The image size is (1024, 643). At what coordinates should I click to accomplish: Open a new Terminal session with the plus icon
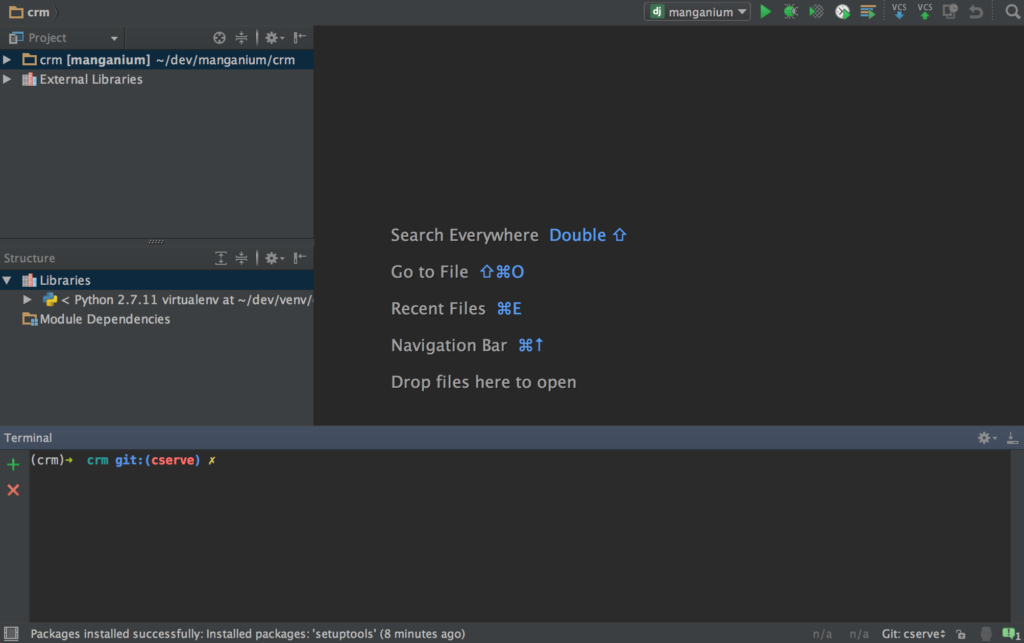pos(12,464)
